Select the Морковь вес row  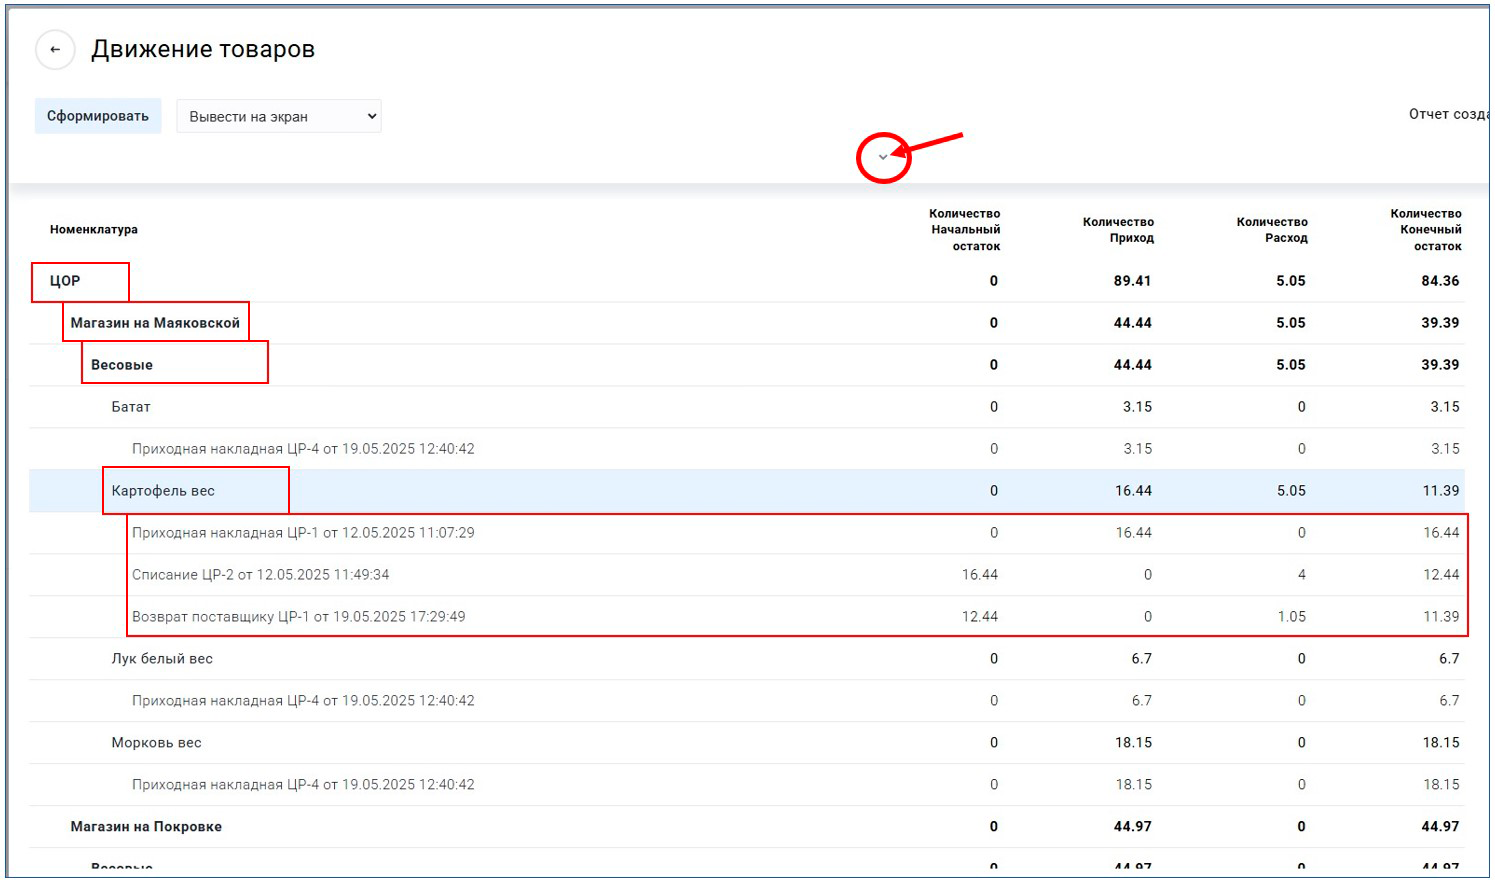click(x=156, y=743)
